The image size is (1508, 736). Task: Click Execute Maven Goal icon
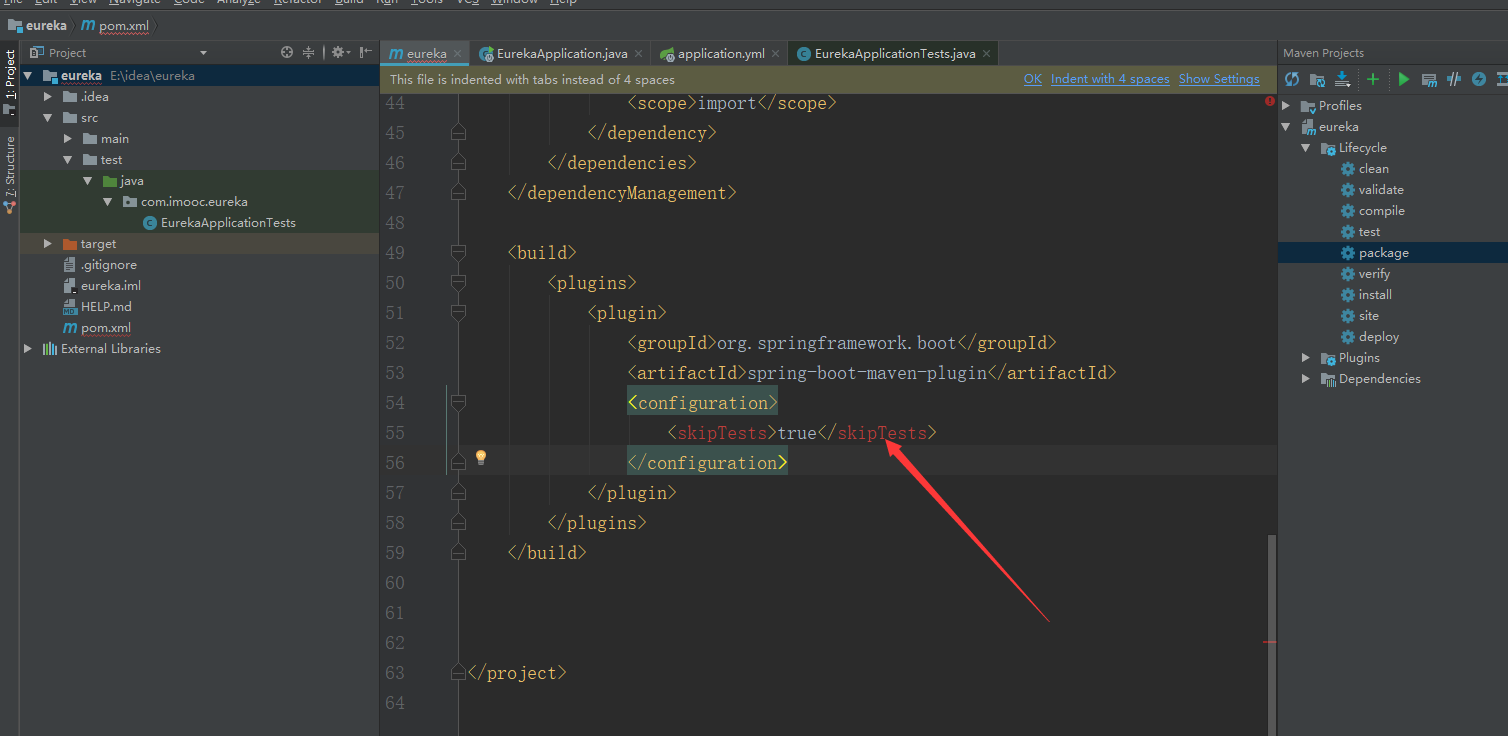click(x=1429, y=79)
